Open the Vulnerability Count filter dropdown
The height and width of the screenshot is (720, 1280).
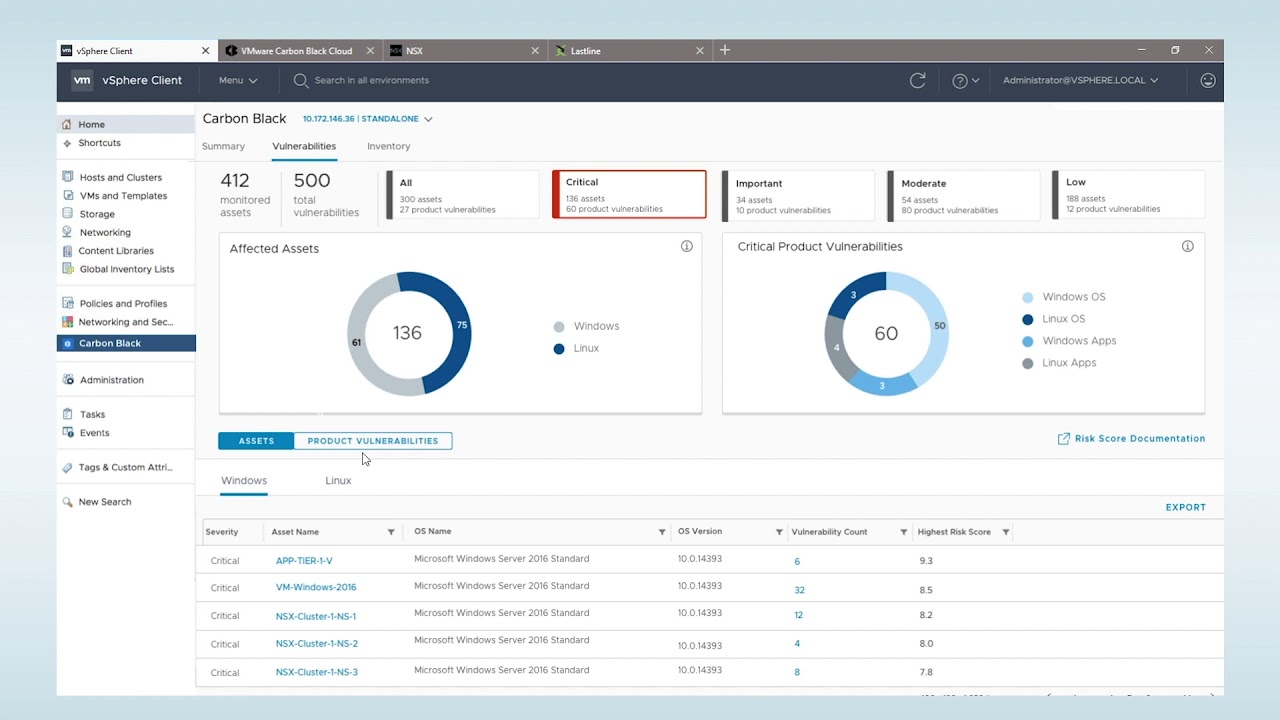(903, 531)
